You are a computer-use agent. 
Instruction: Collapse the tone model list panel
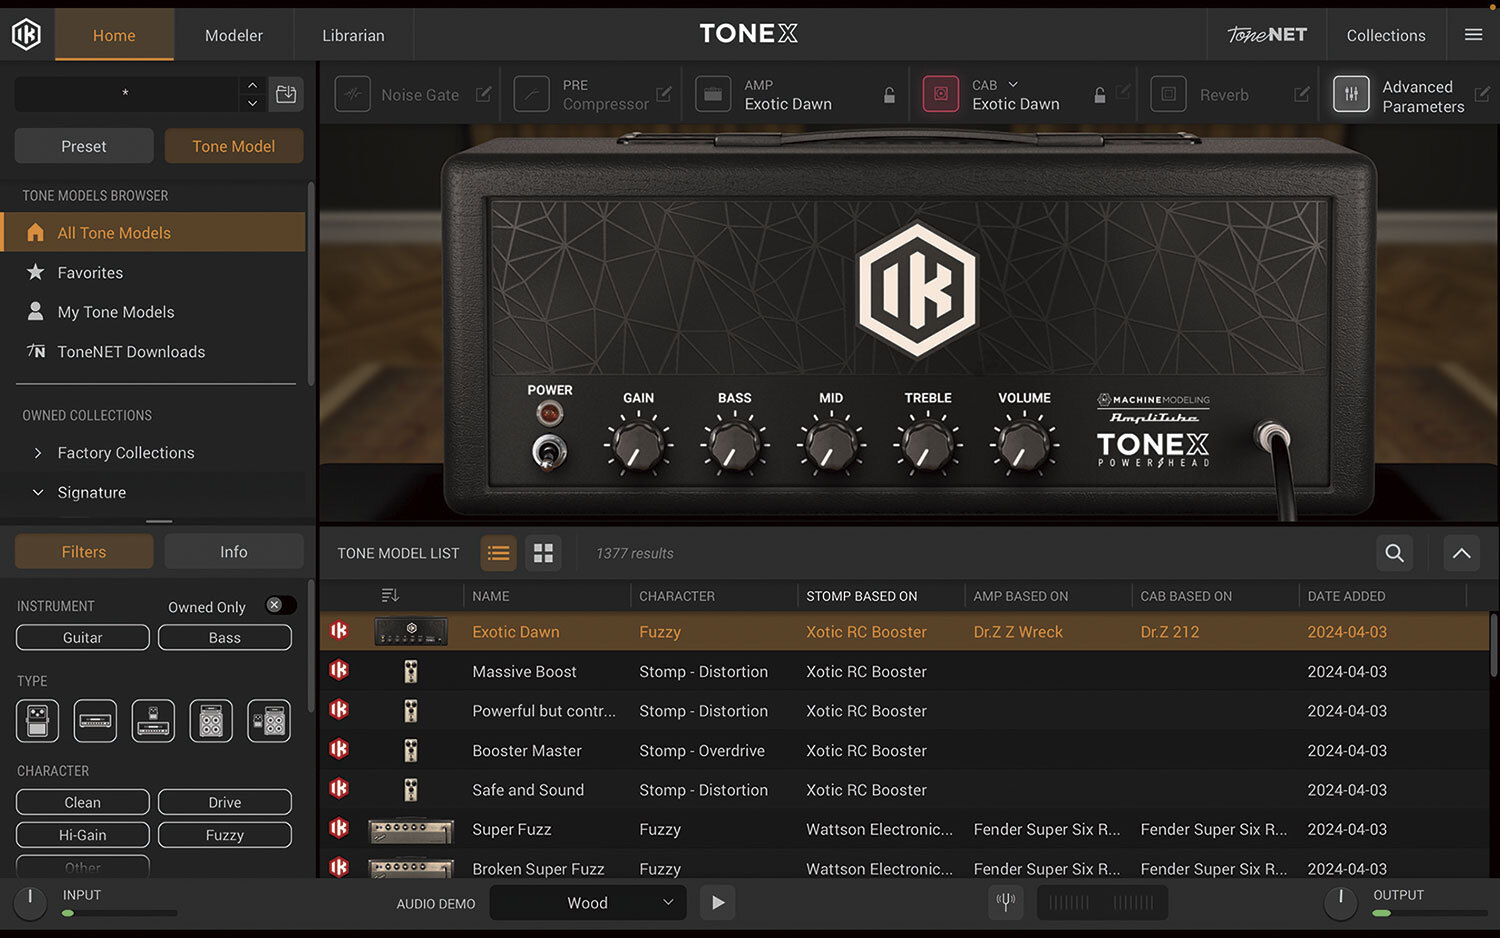(x=1461, y=553)
